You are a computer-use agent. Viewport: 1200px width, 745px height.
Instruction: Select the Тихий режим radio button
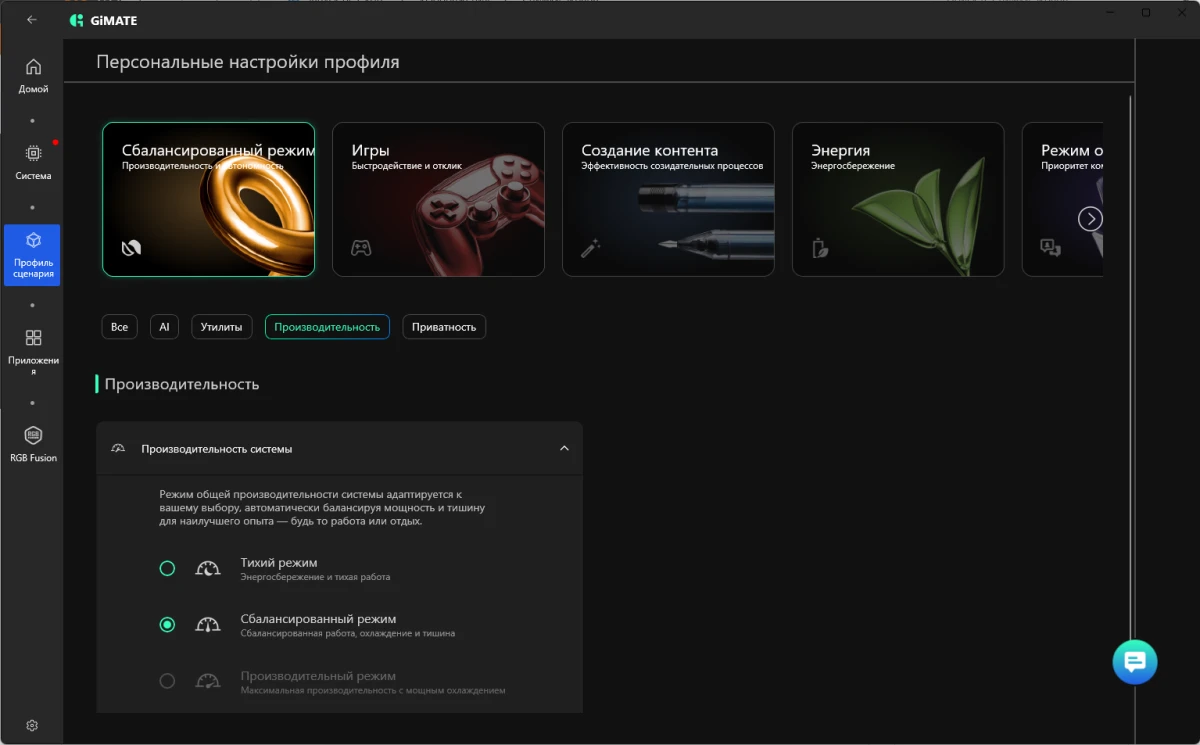167,568
